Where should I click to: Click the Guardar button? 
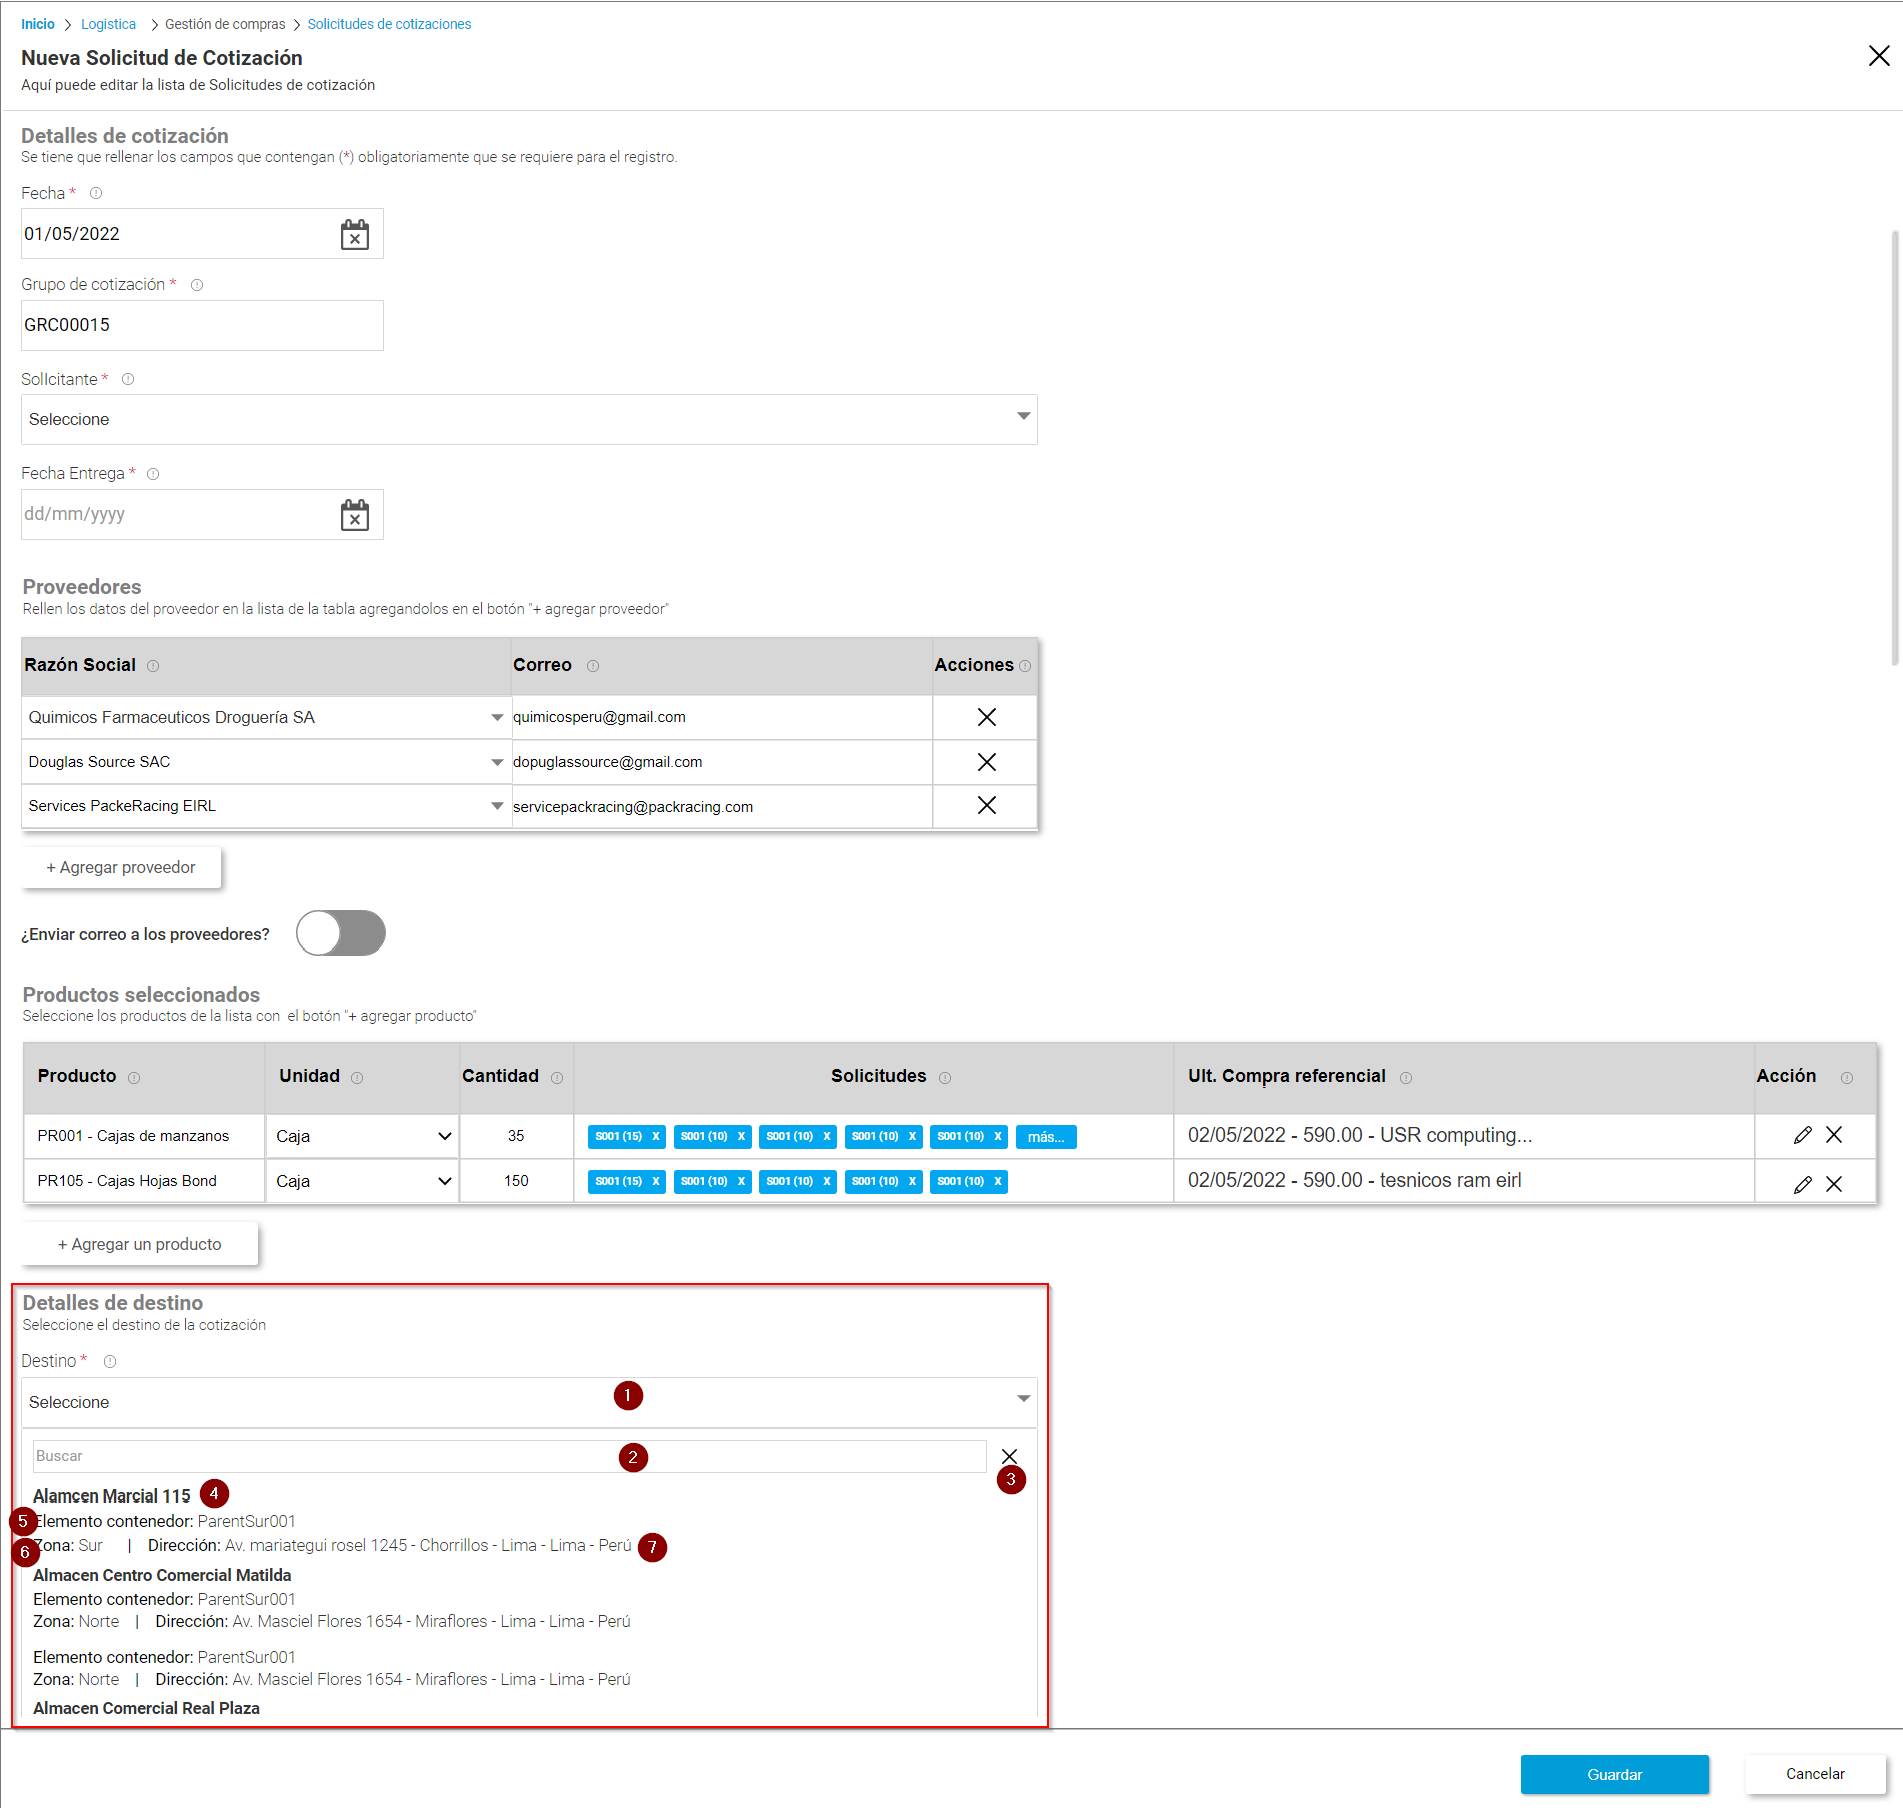pos(1614,1774)
